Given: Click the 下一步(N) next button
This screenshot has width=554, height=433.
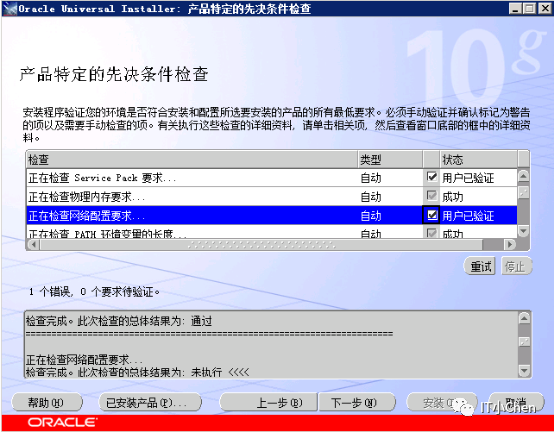Looking at the screenshot, I should [x=356, y=402].
